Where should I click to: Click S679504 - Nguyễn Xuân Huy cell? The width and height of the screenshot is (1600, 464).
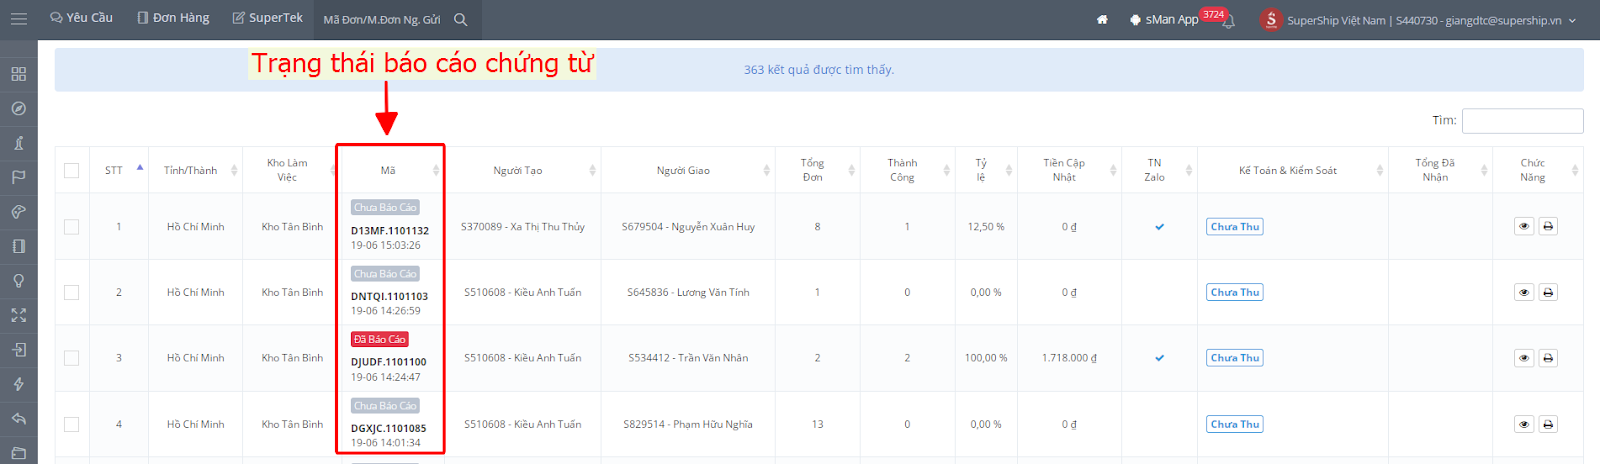688,227
